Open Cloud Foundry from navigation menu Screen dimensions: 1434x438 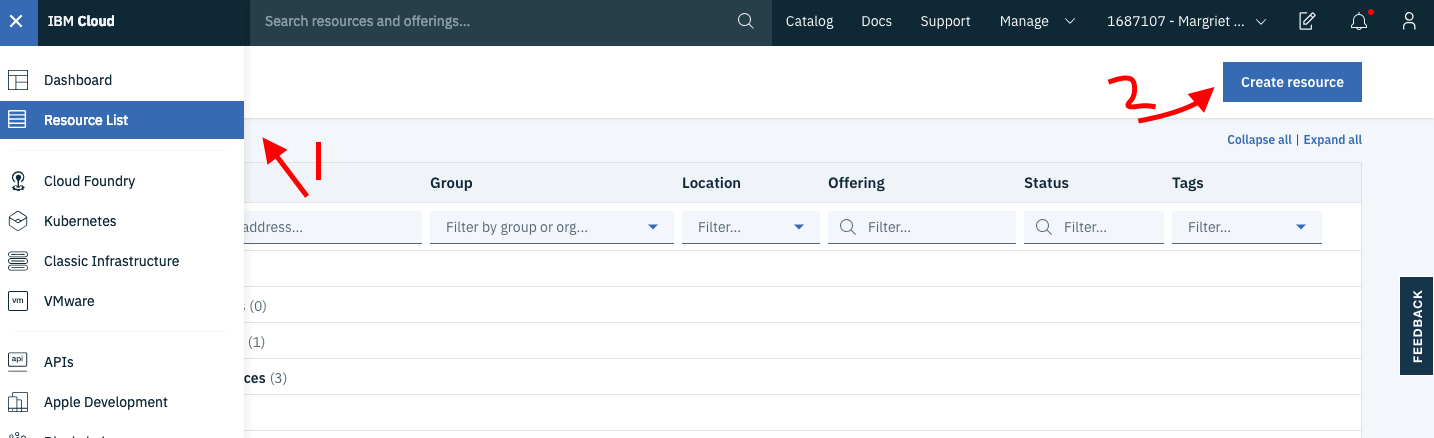click(x=122, y=181)
